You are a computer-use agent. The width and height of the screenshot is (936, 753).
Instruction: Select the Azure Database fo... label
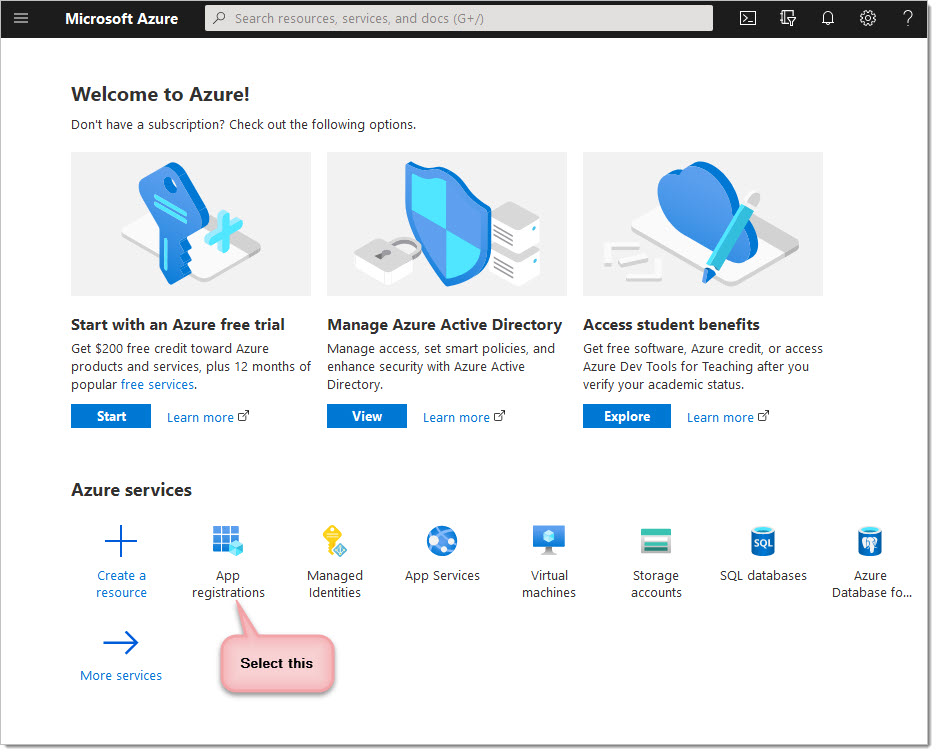[x=872, y=584]
